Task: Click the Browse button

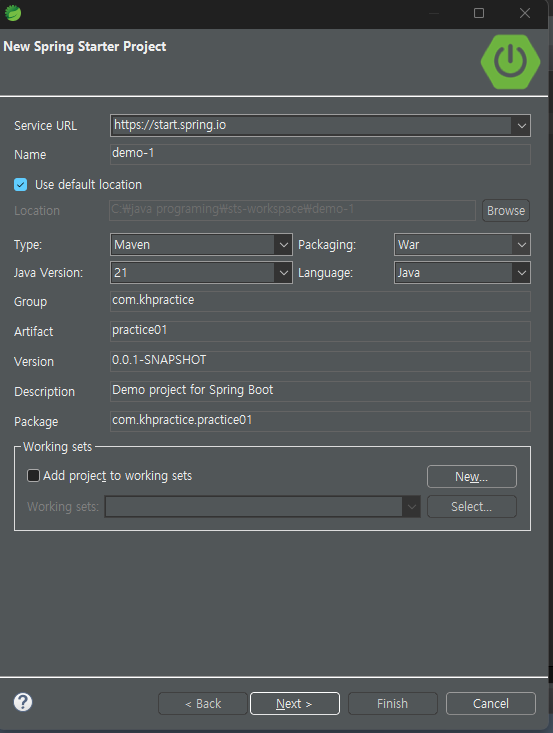Action: 506,210
